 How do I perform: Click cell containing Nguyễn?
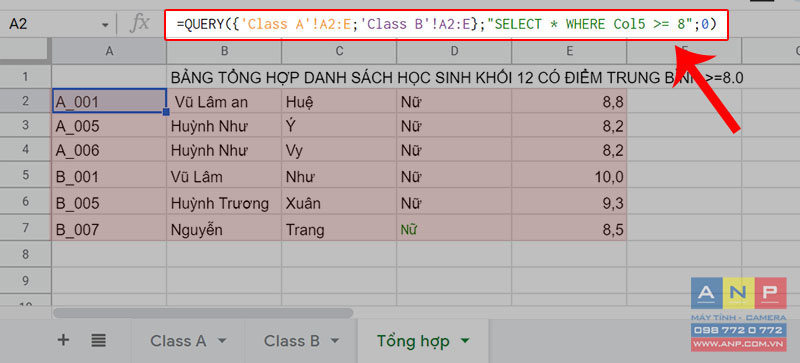(x=224, y=229)
